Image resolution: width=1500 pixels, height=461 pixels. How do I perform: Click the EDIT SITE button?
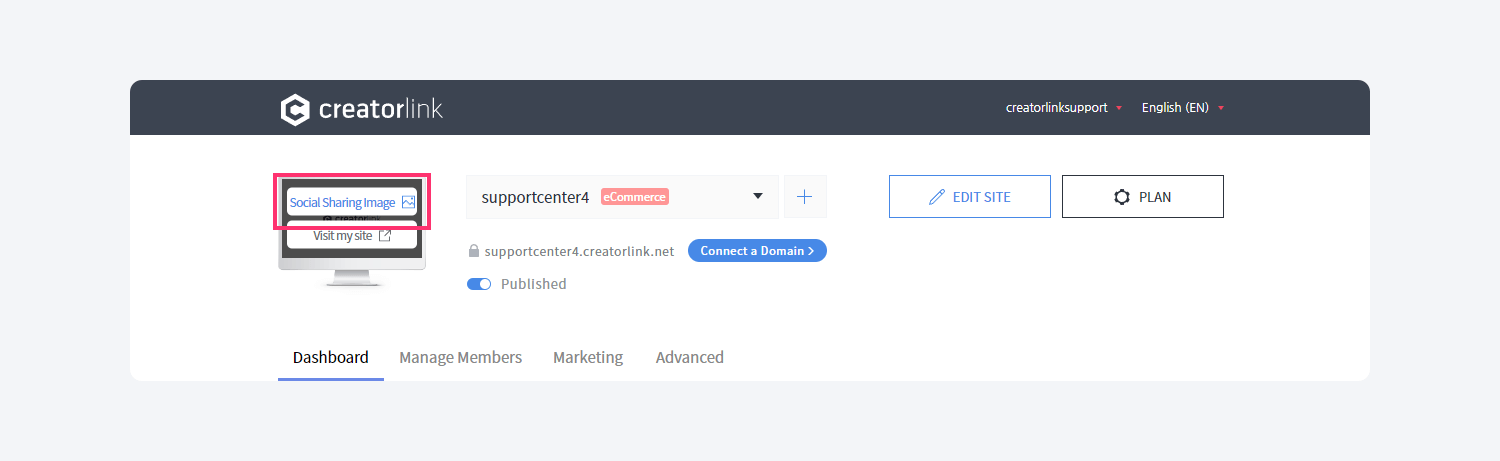tap(970, 197)
